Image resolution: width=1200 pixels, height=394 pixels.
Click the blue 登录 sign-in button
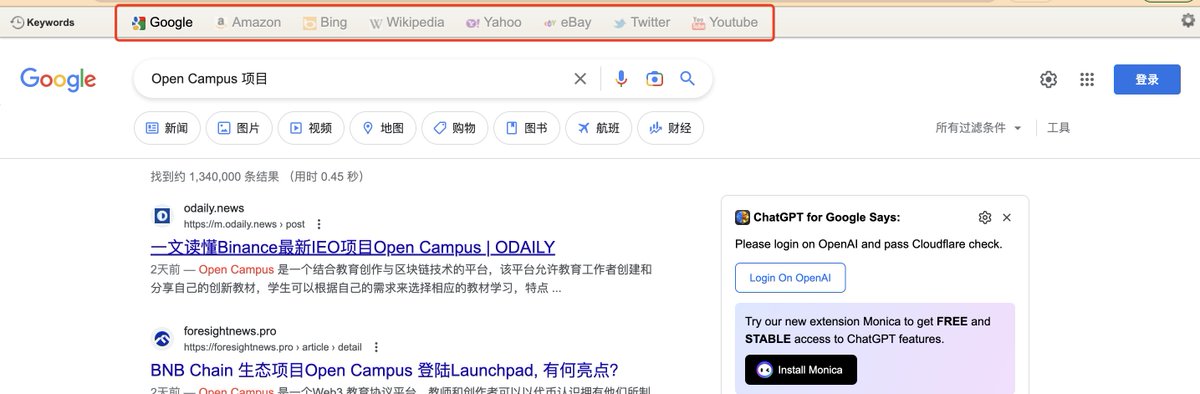coord(1147,79)
